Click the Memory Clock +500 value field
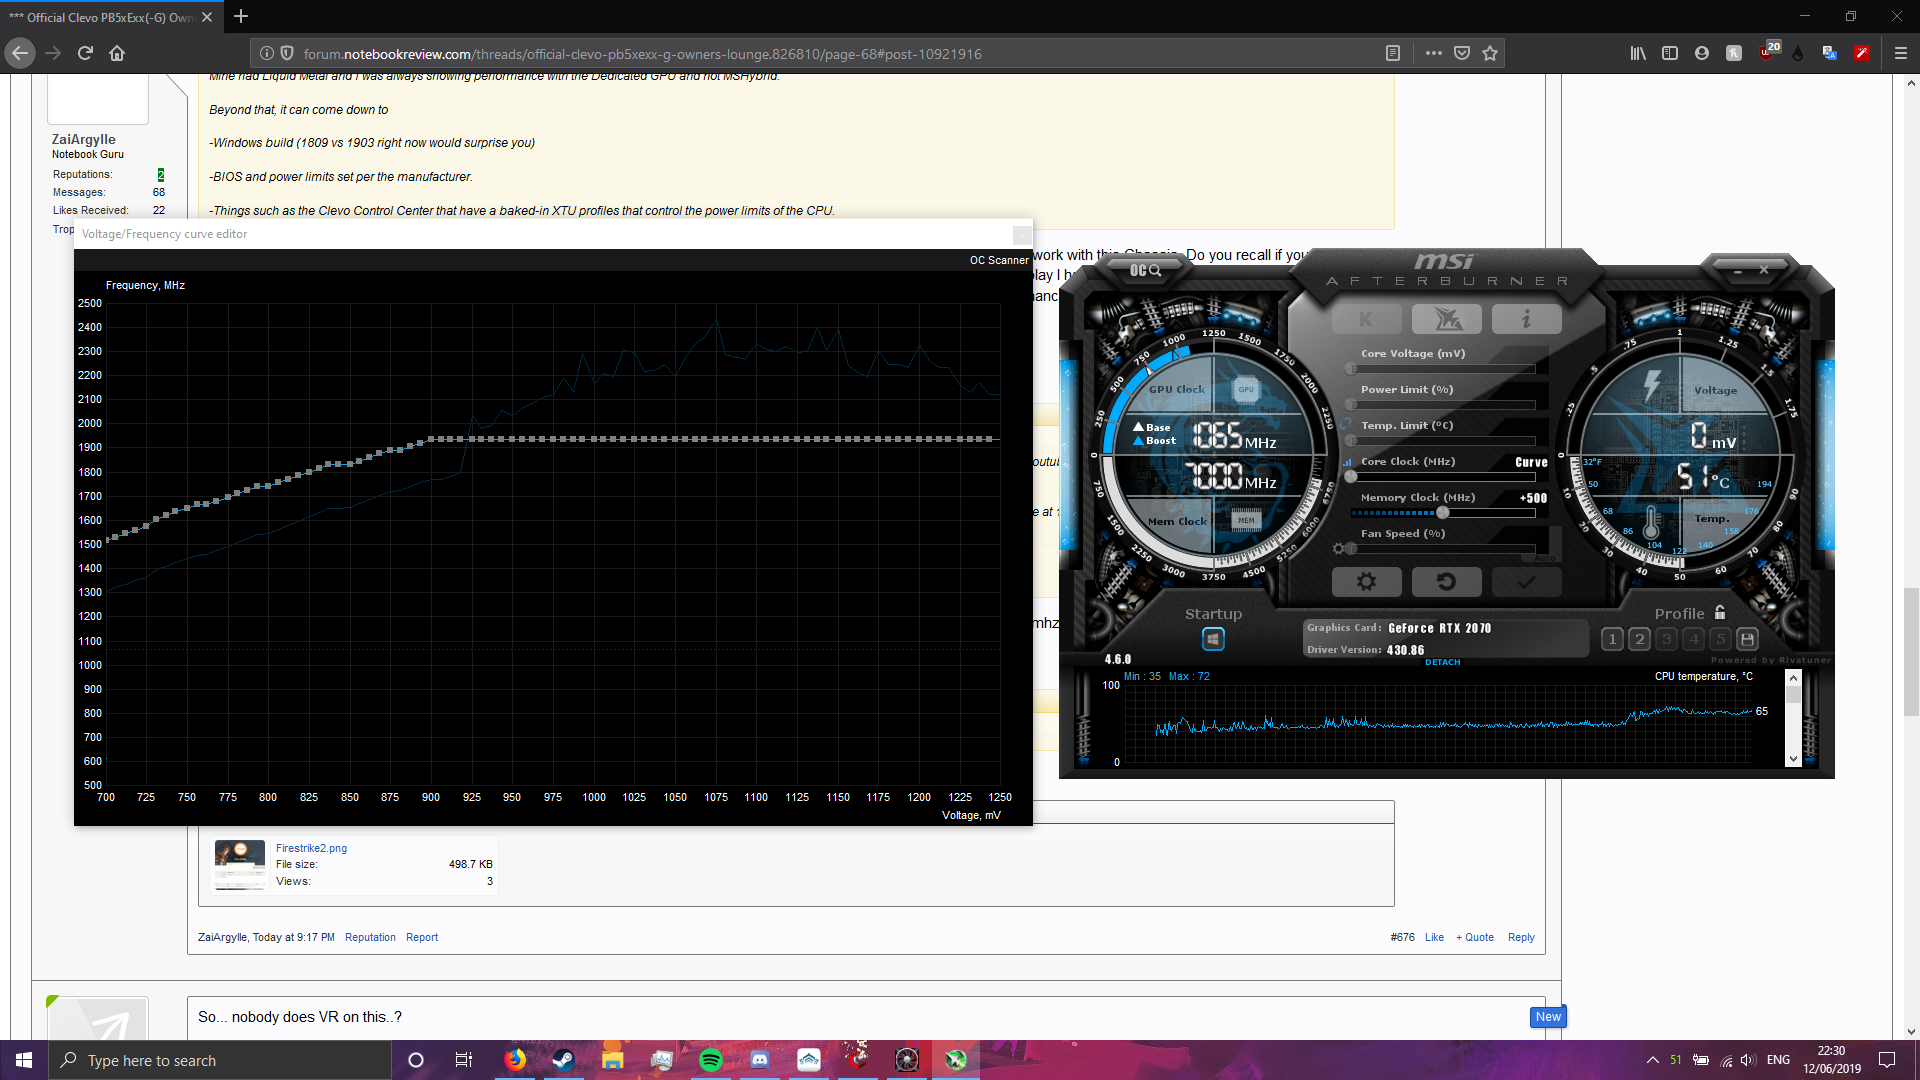Image resolution: width=1920 pixels, height=1080 pixels. [x=1533, y=498]
